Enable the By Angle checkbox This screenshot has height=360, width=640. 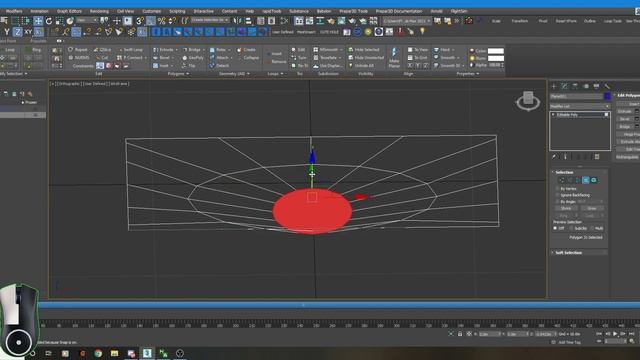click(557, 202)
